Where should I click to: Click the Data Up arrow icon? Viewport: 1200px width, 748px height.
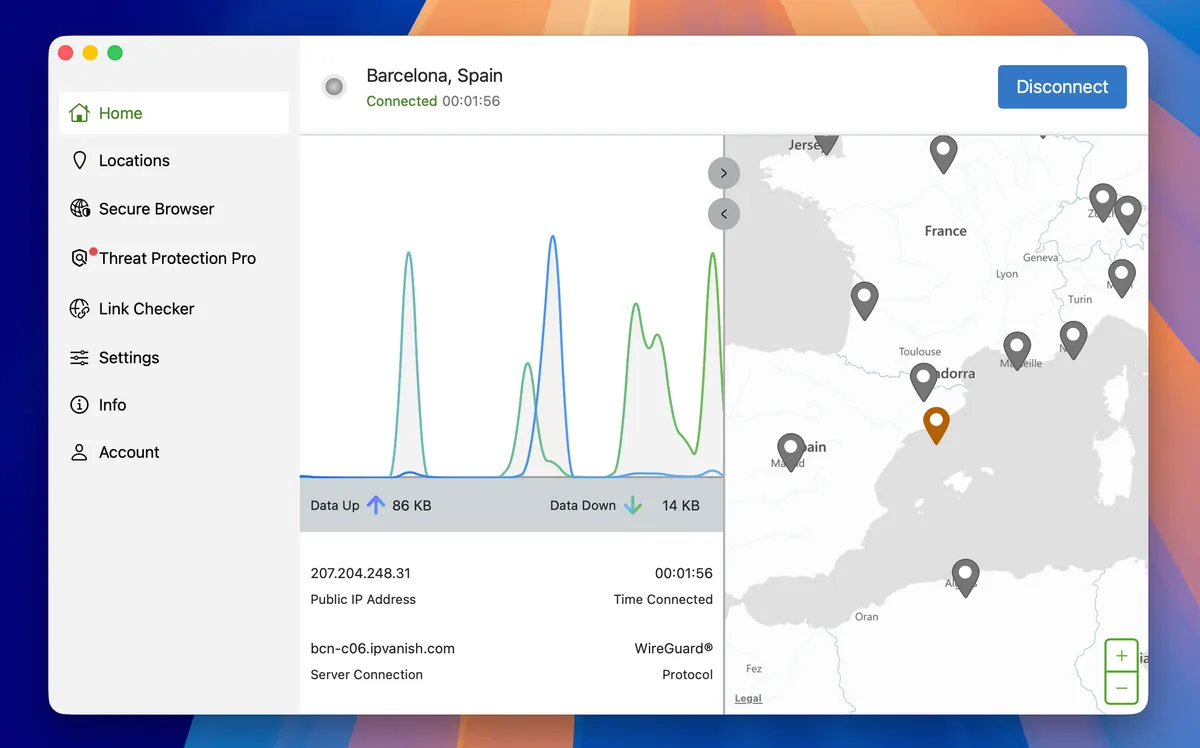(375, 505)
